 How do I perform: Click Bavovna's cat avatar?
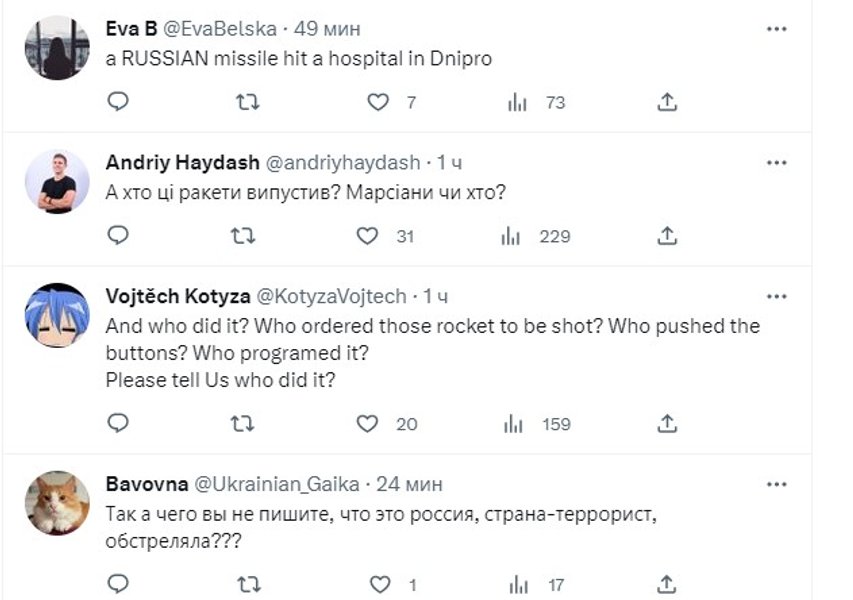57,503
